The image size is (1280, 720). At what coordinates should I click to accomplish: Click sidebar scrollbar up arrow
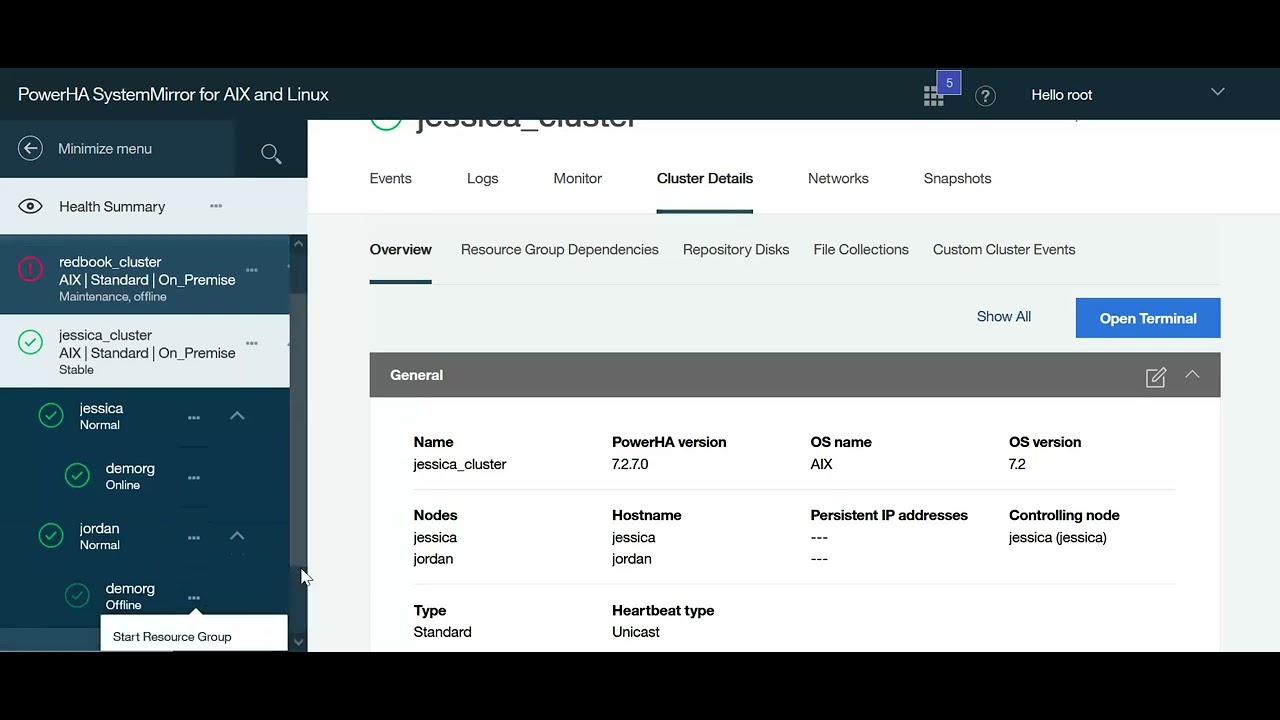coord(298,244)
